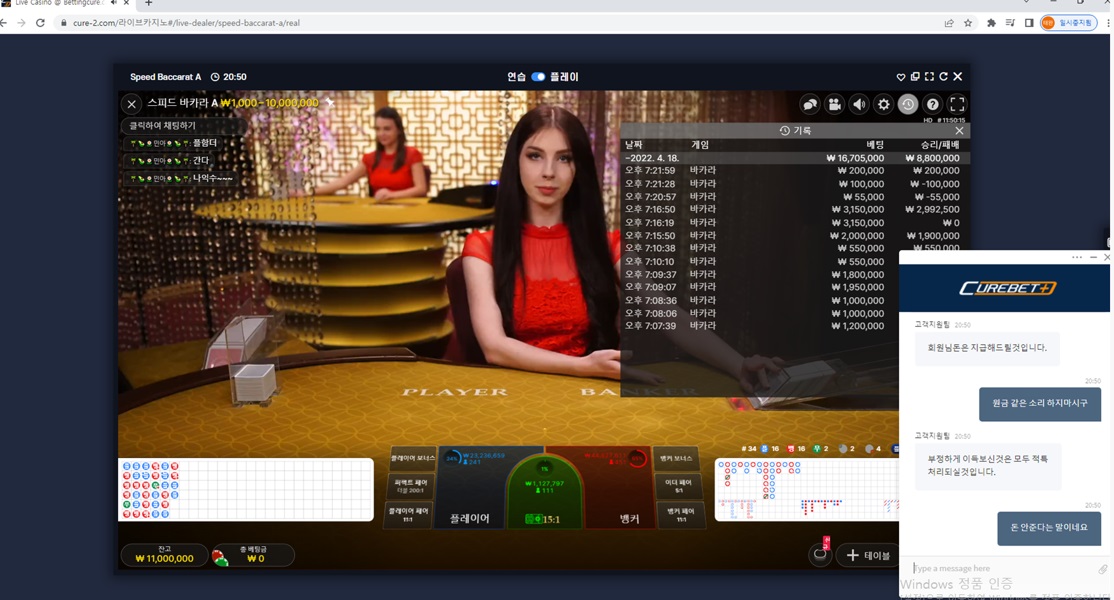Click the 잔고 balance ₩ 11,000,000
The width and height of the screenshot is (1114, 600).
(x=164, y=555)
